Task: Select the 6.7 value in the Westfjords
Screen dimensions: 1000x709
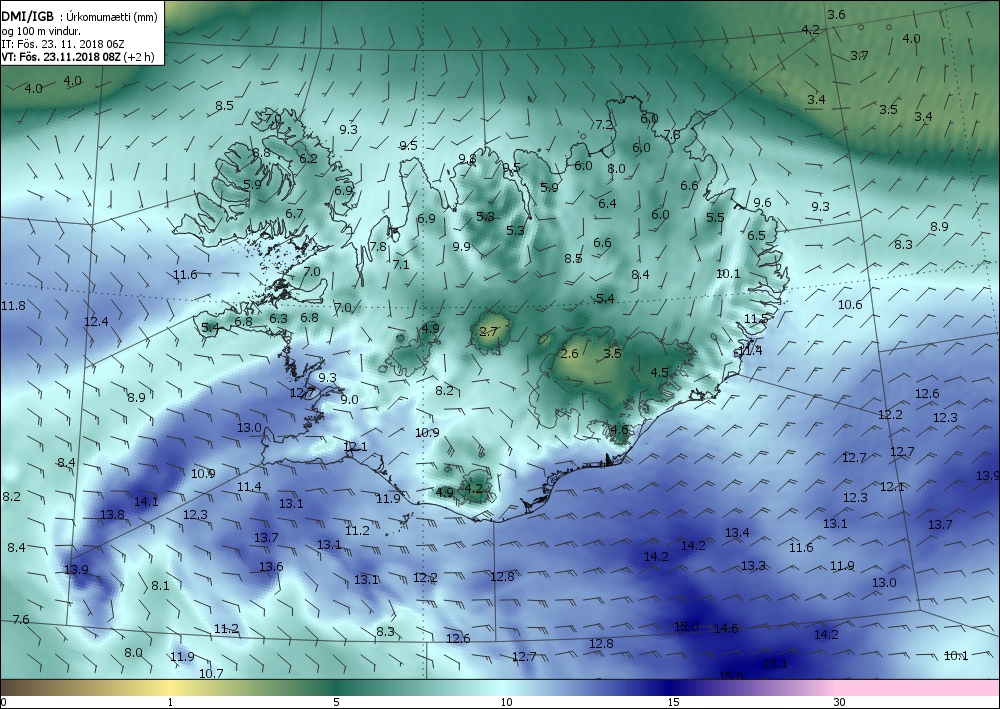Action: [294, 214]
